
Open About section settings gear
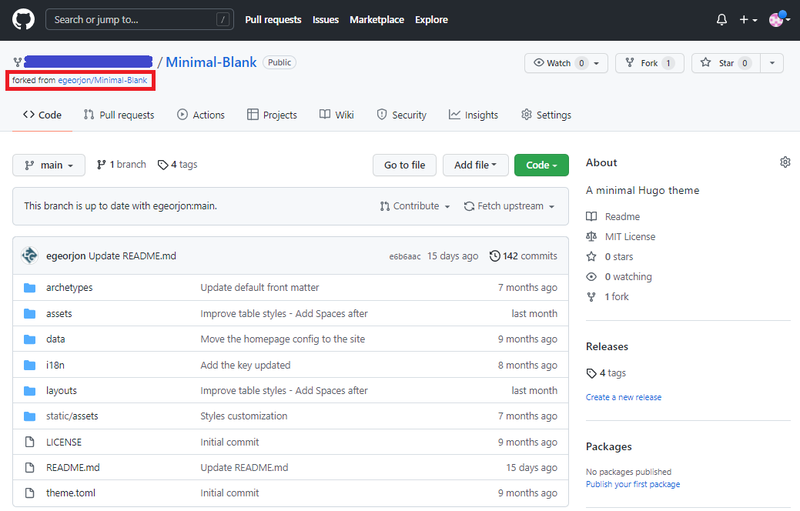tap(785, 162)
